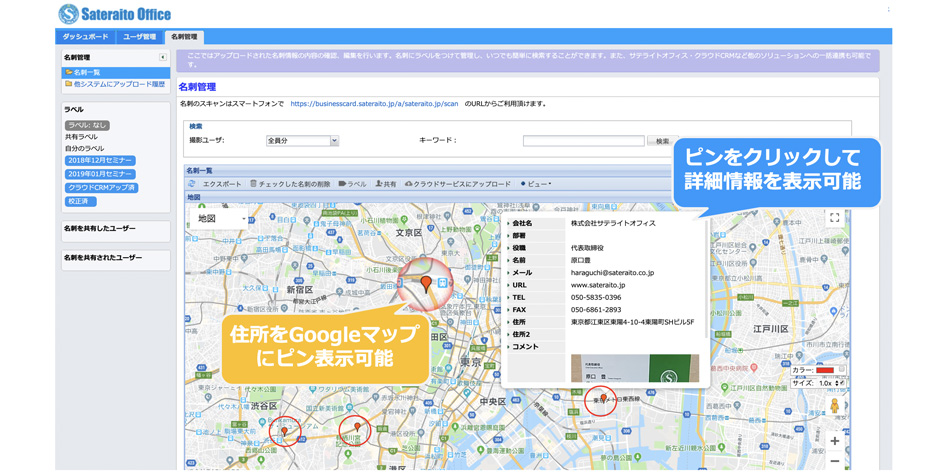Select the 2019年01月セミナー label
The image size is (948, 474).
point(100,174)
